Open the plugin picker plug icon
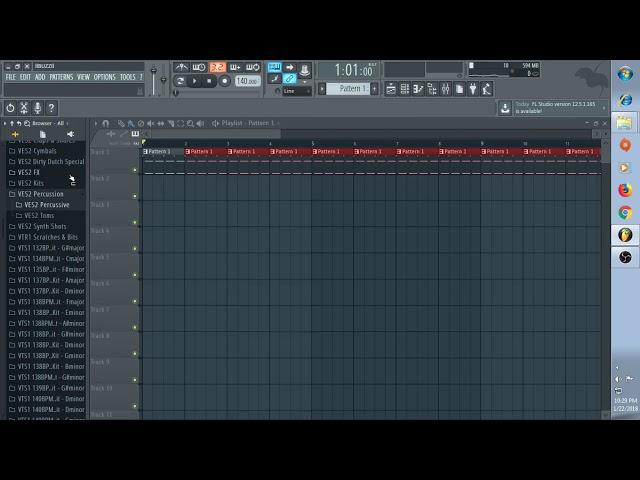This screenshot has height=480, width=640. 473,89
